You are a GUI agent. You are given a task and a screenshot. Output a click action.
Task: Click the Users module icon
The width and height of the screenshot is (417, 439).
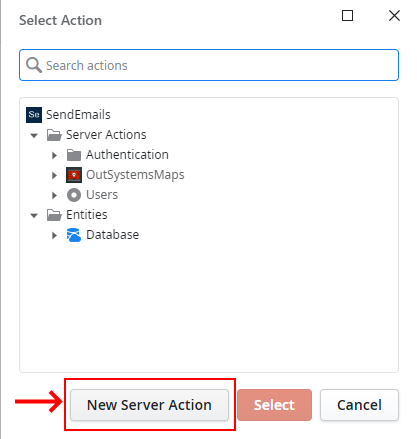[74, 195]
